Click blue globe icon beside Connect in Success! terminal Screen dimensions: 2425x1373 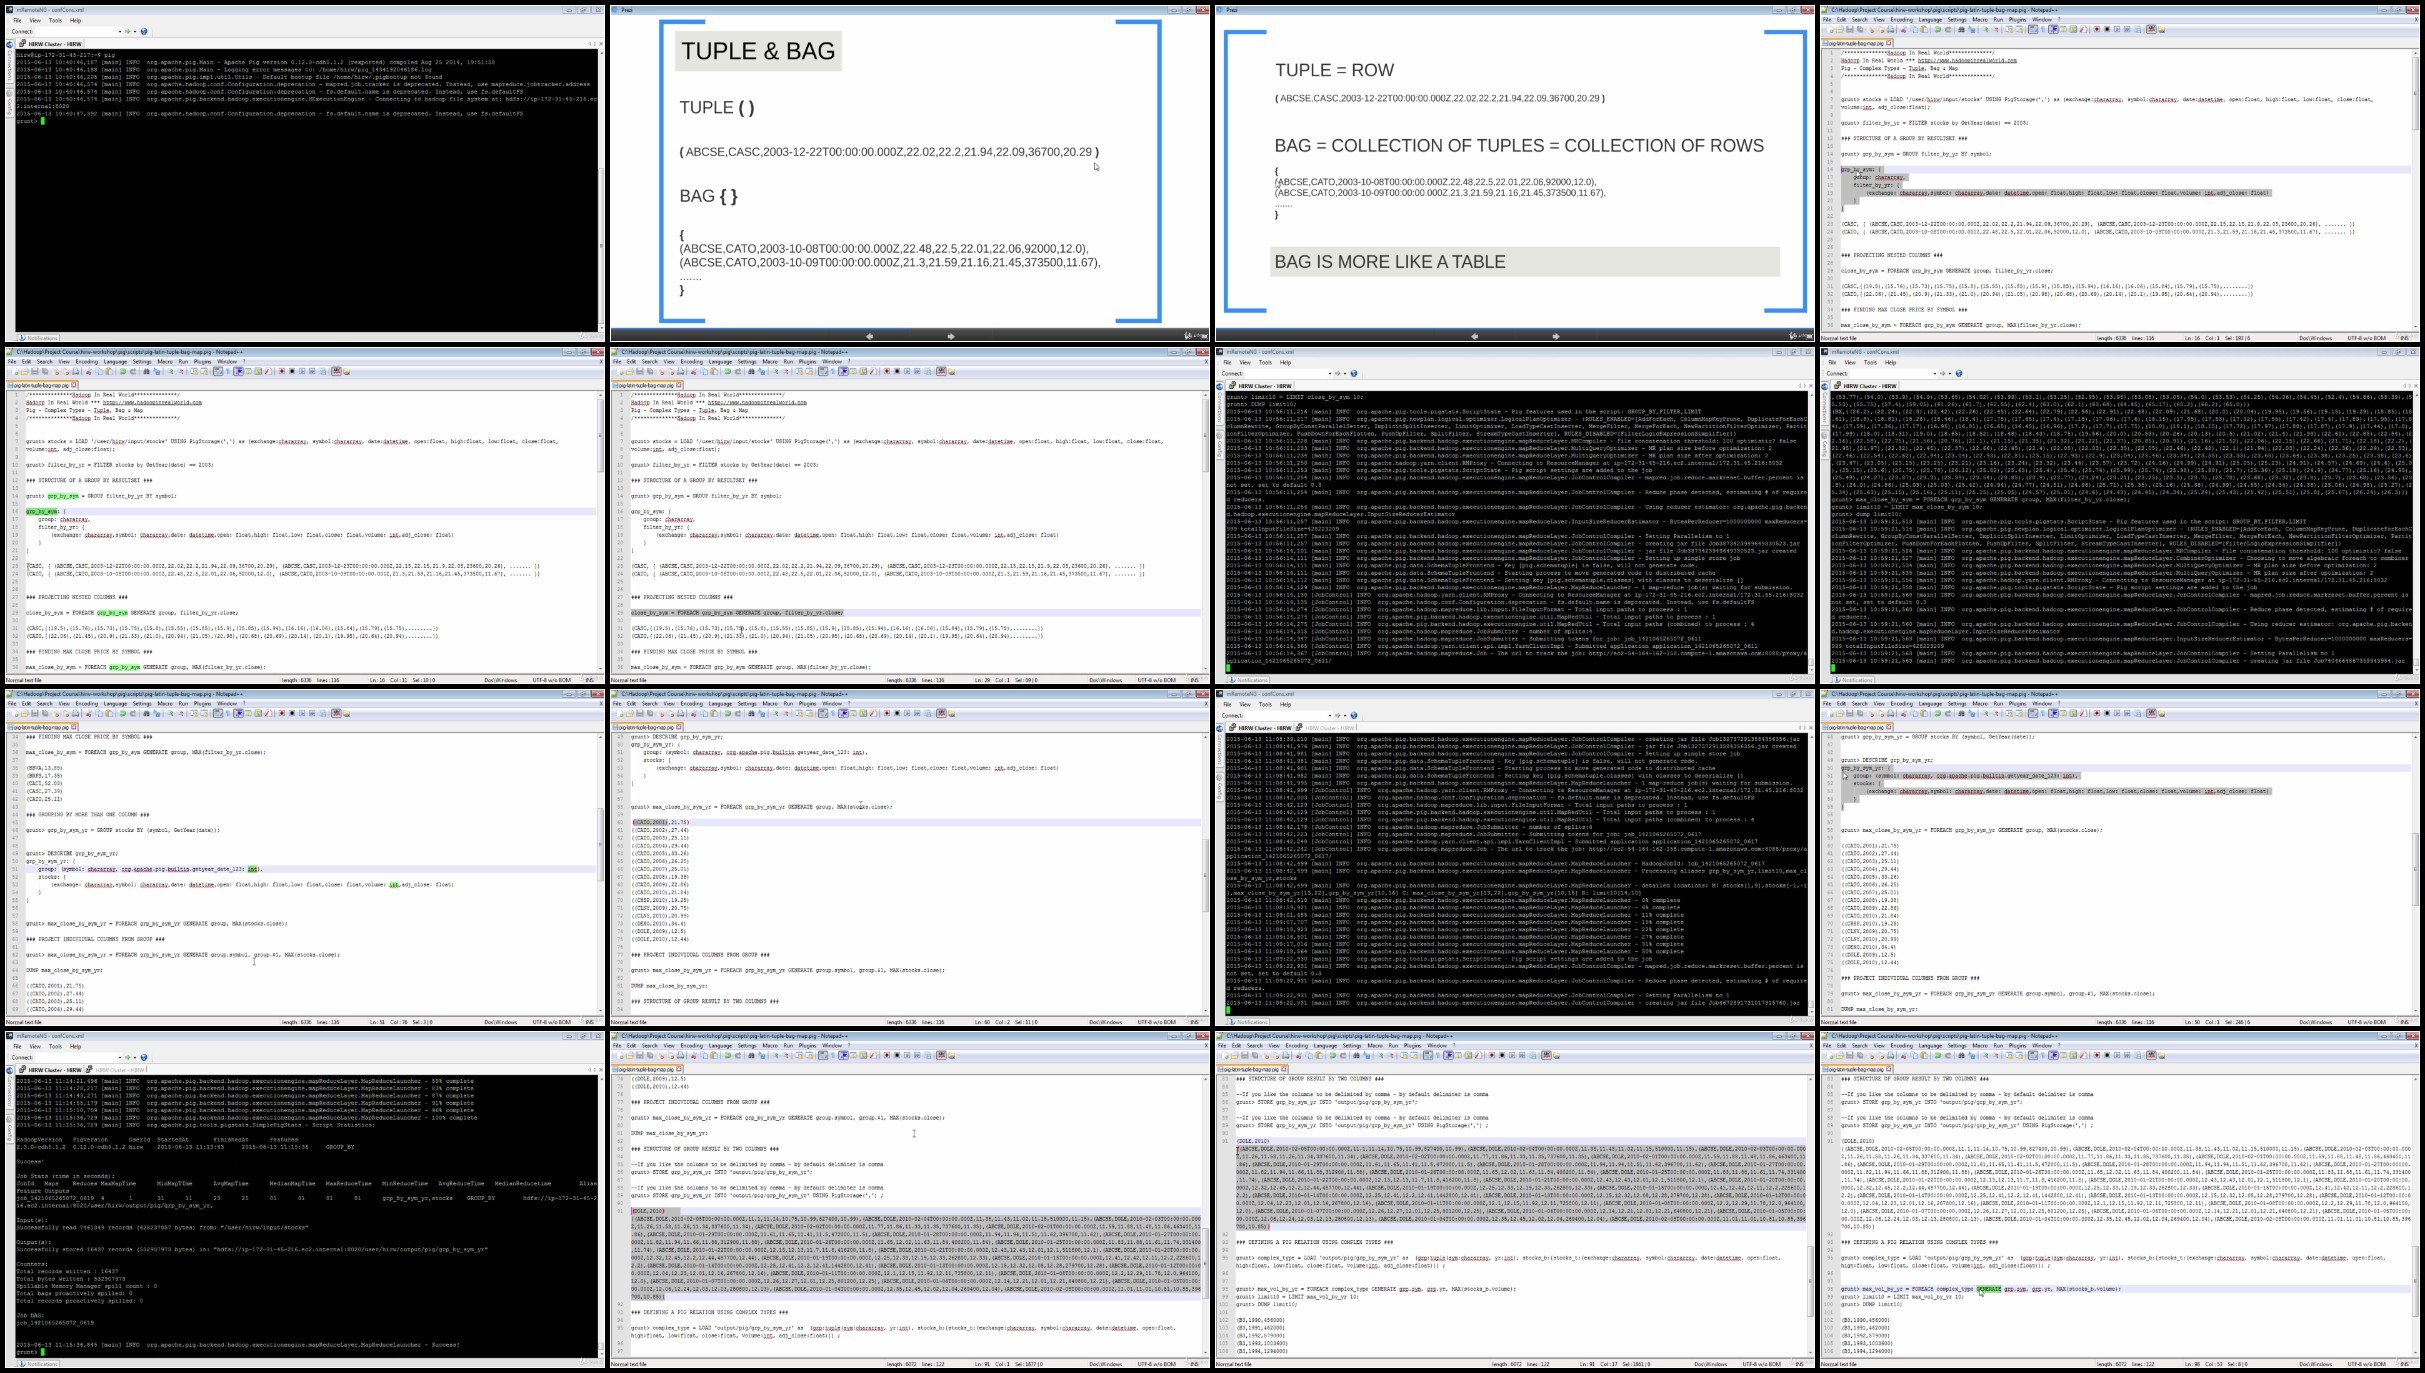(x=144, y=1057)
